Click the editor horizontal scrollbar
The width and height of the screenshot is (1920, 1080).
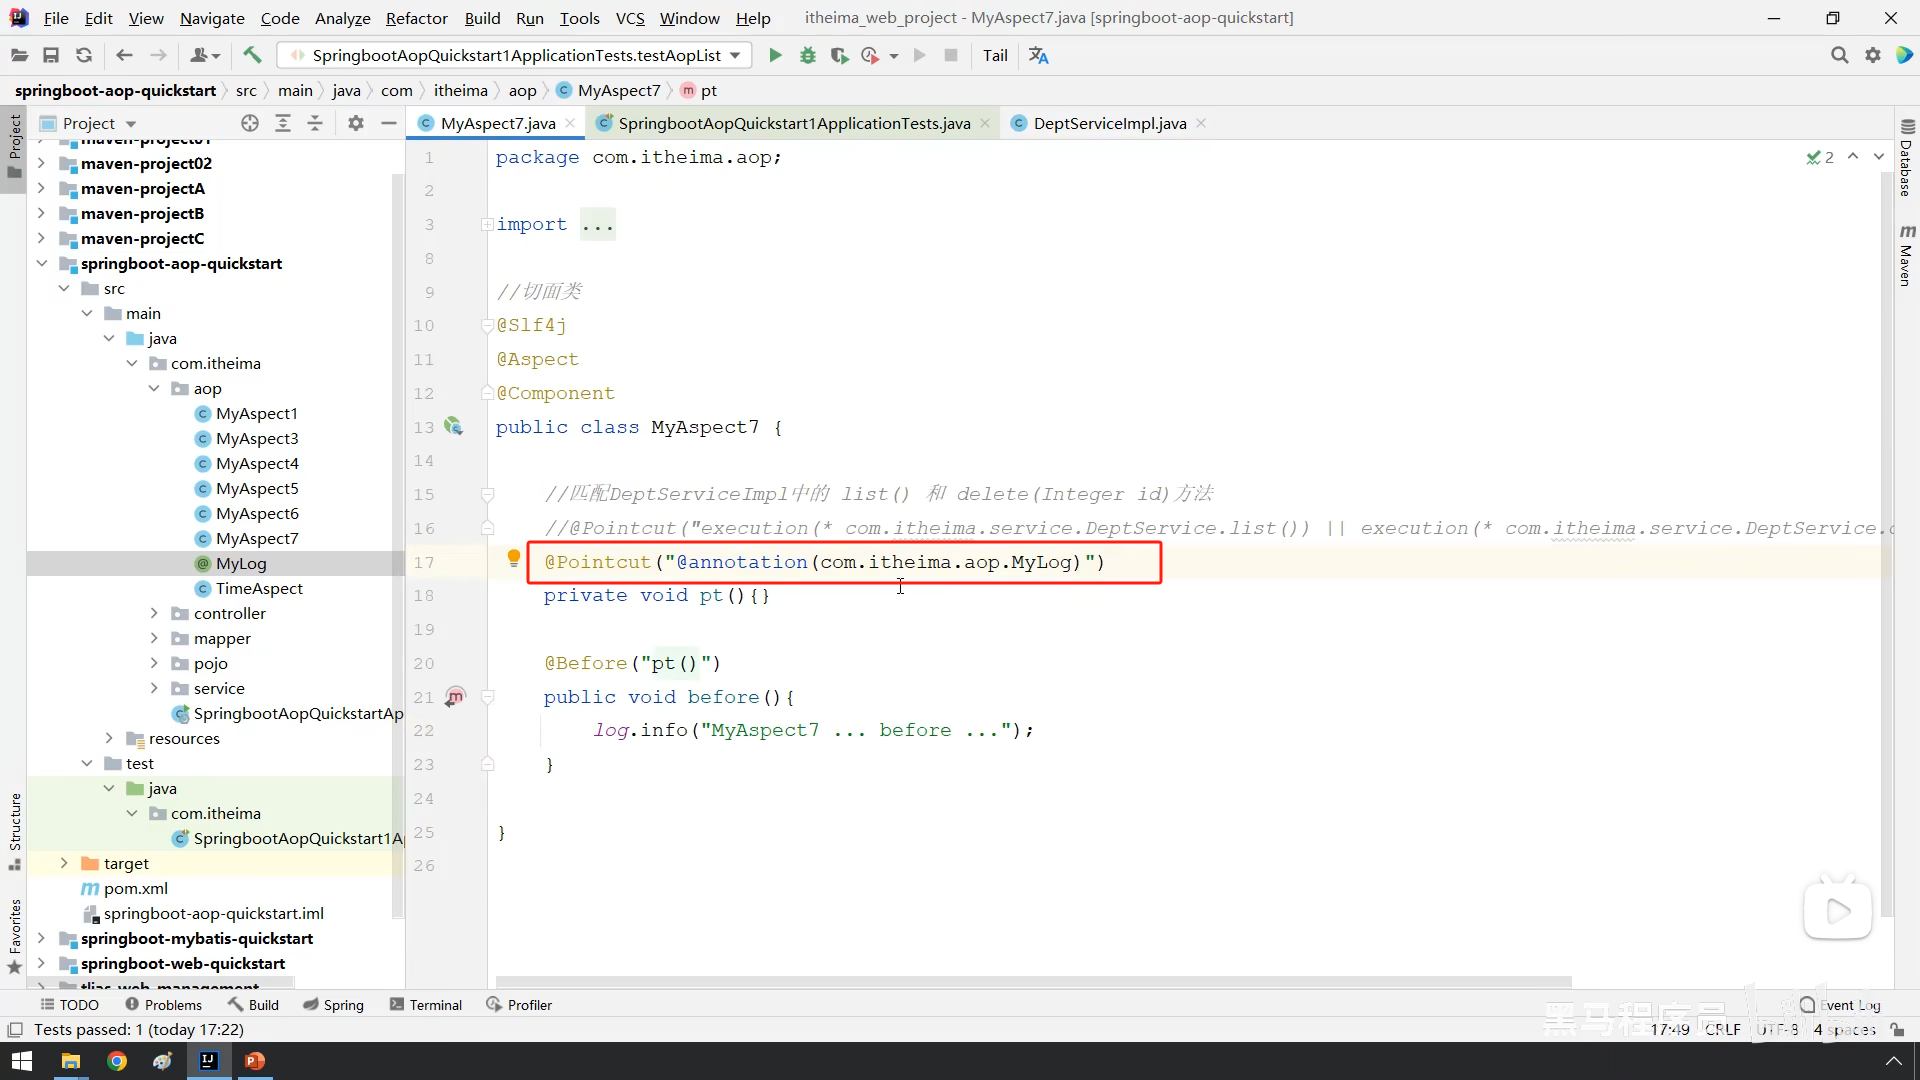(x=1033, y=981)
